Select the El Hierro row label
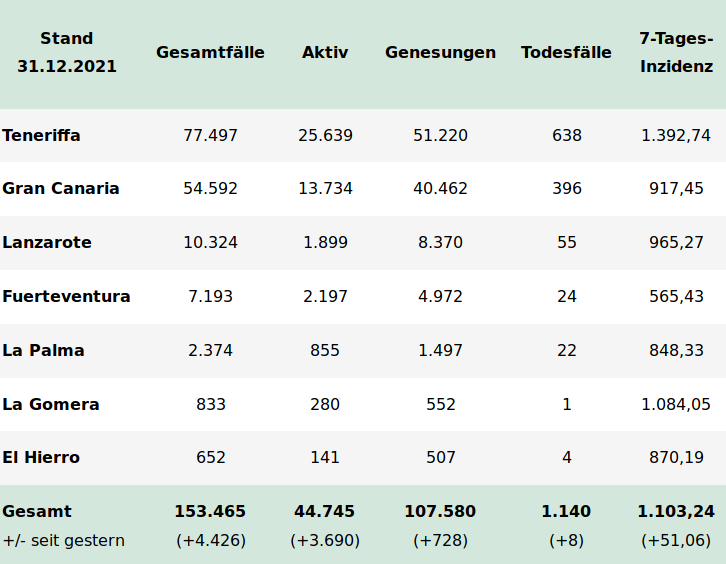Screen dimensions: 726x564 (41, 458)
